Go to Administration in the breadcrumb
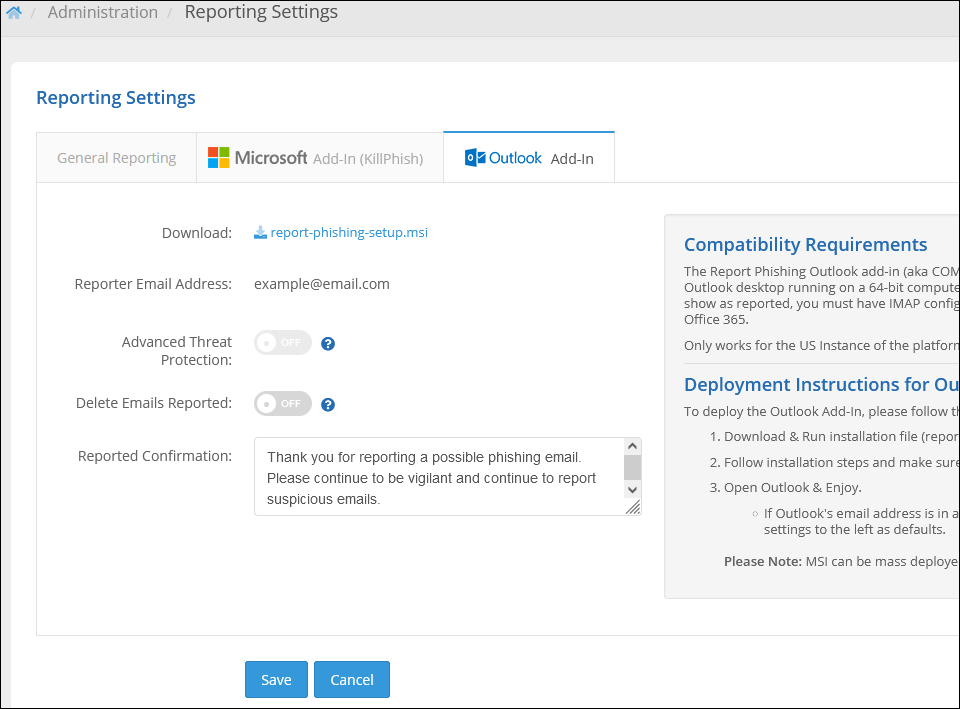Screen dimensions: 960x709 [x=103, y=13]
